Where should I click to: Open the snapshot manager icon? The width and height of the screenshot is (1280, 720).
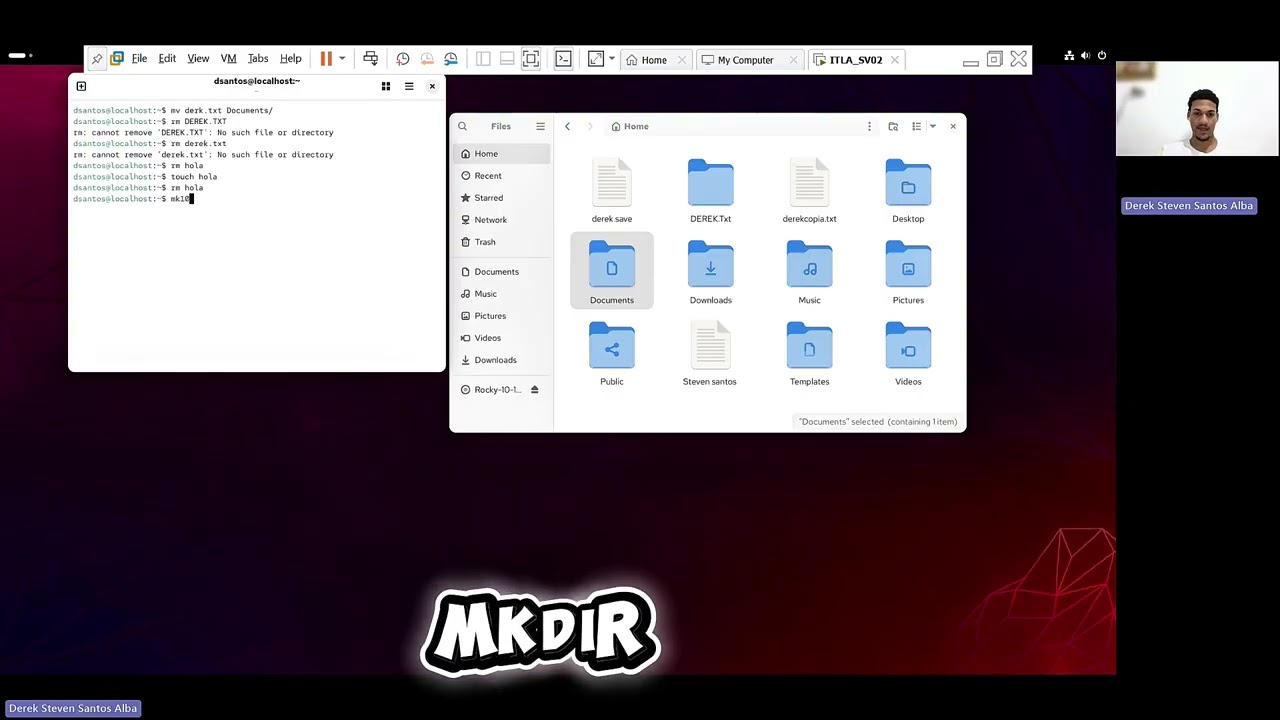(451, 60)
